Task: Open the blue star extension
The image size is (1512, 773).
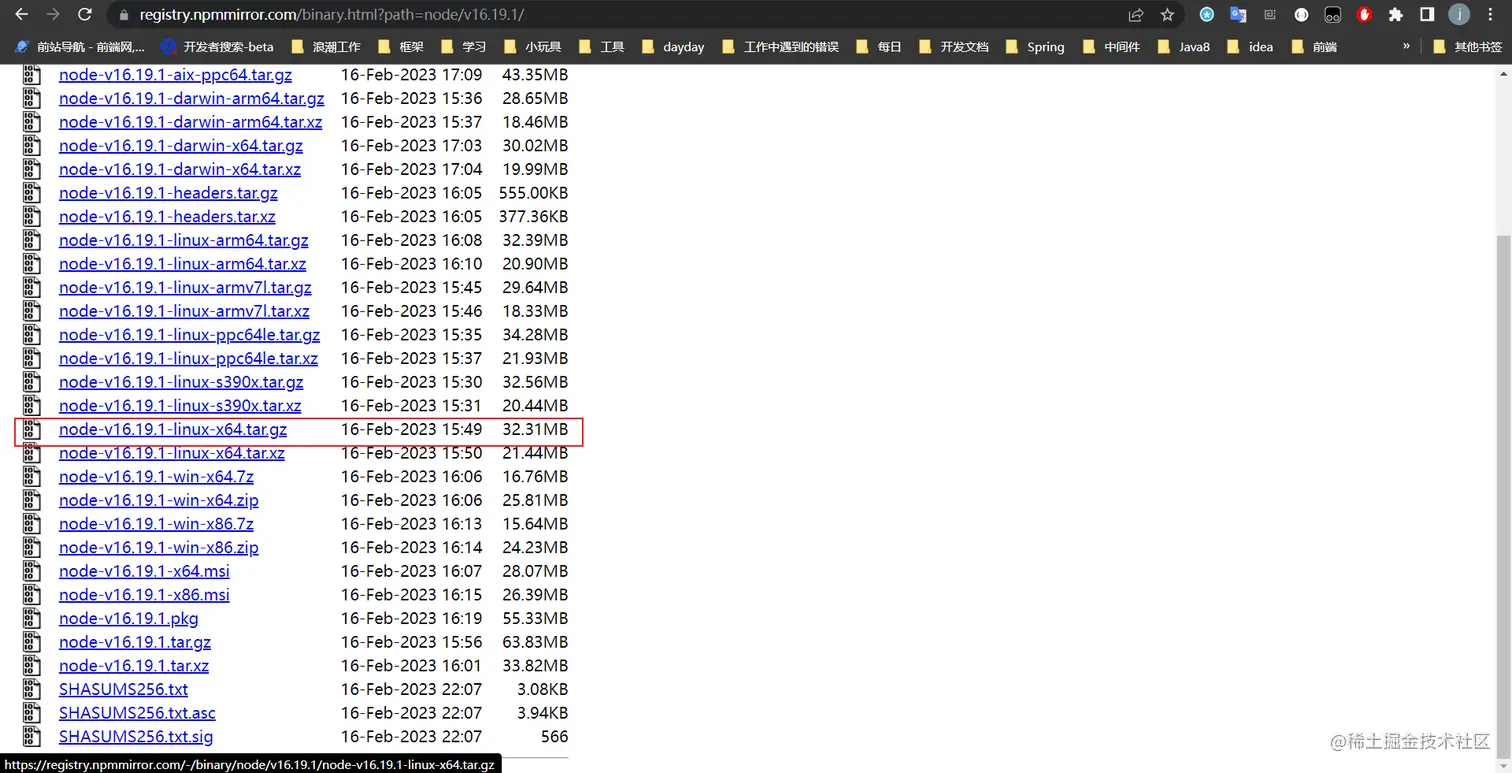Action: point(1207,15)
